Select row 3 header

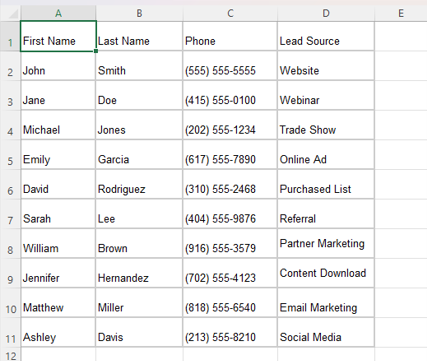10,95
